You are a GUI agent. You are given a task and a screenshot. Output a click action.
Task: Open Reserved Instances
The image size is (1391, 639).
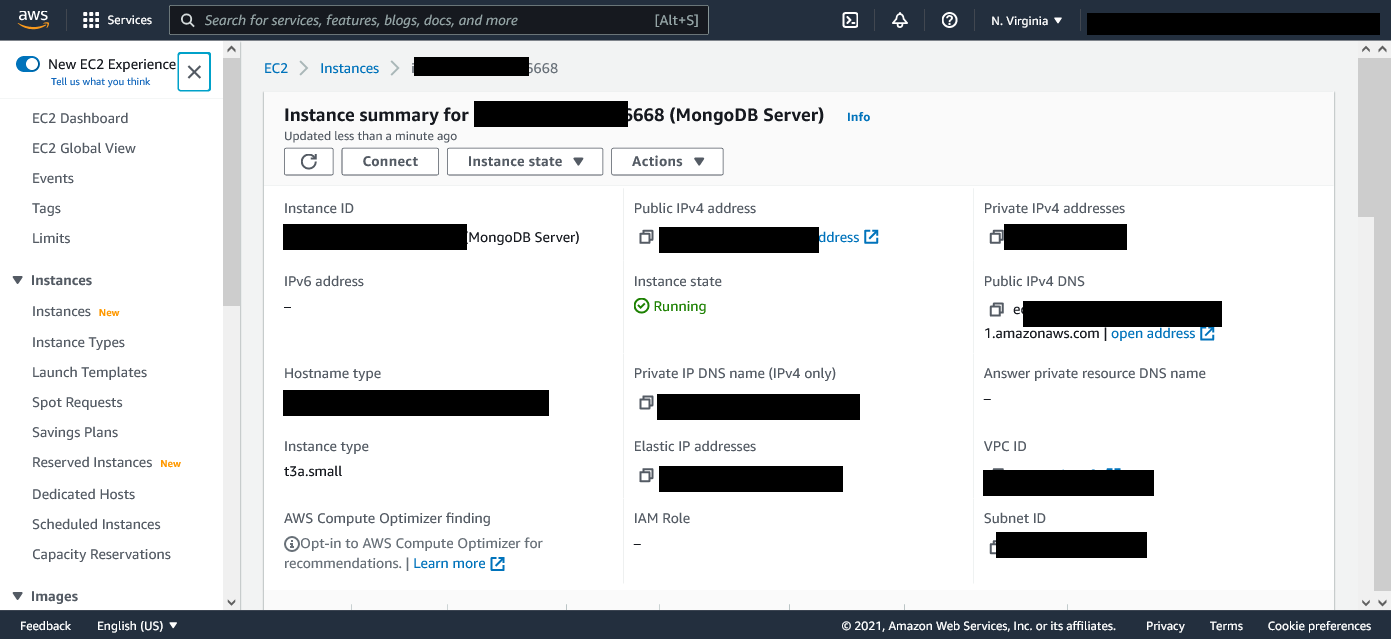click(x=92, y=462)
